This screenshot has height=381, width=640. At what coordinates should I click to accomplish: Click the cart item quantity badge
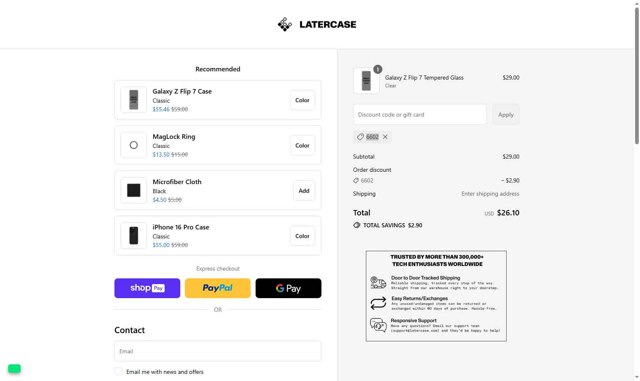click(378, 69)
